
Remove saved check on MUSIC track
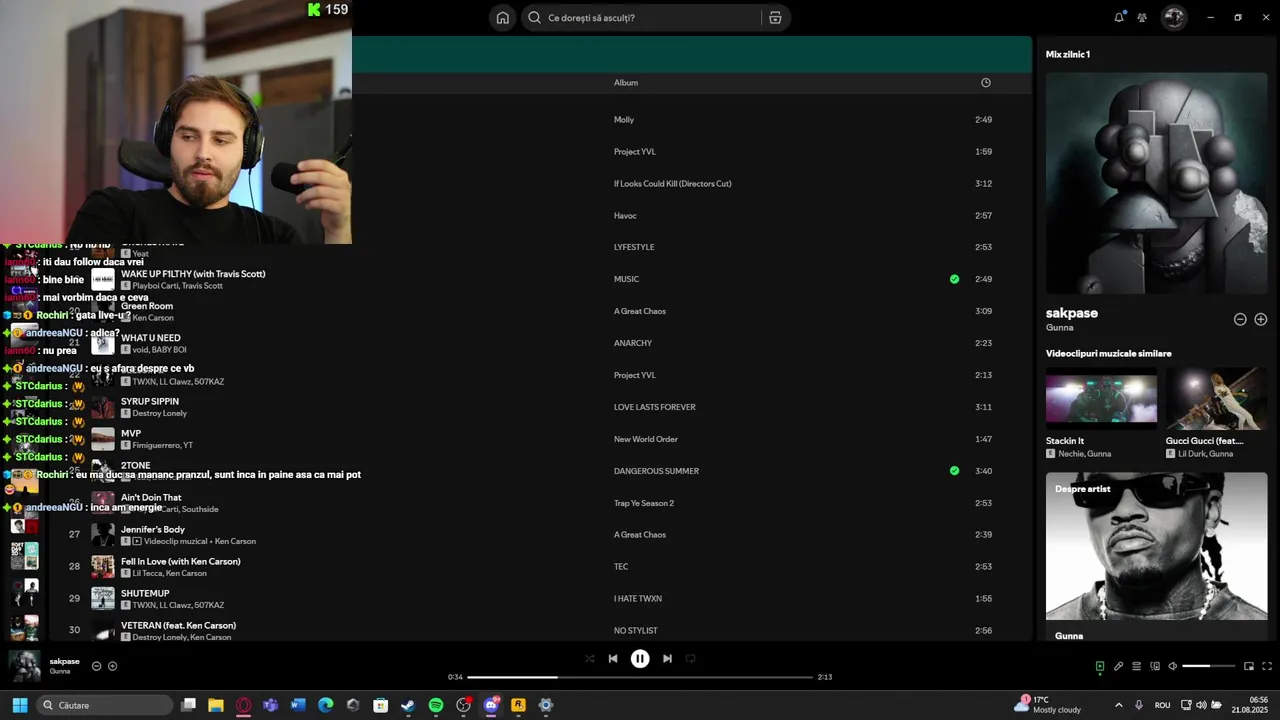click(954, 279)
